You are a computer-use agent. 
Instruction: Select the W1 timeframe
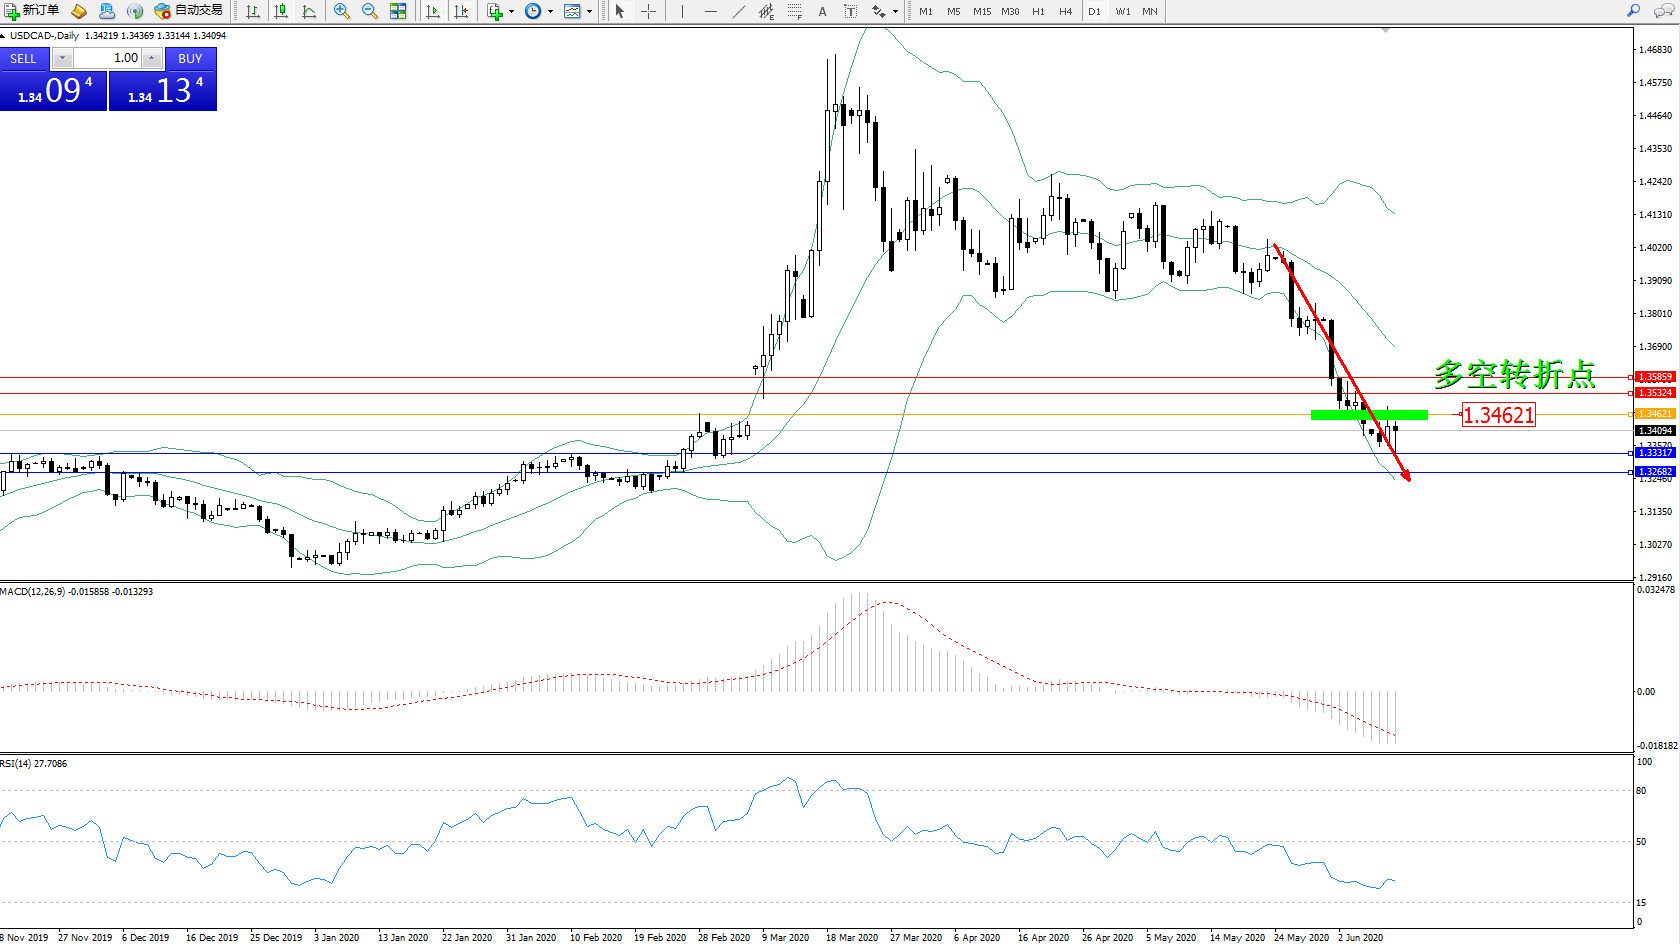(x=1123, y=11)
